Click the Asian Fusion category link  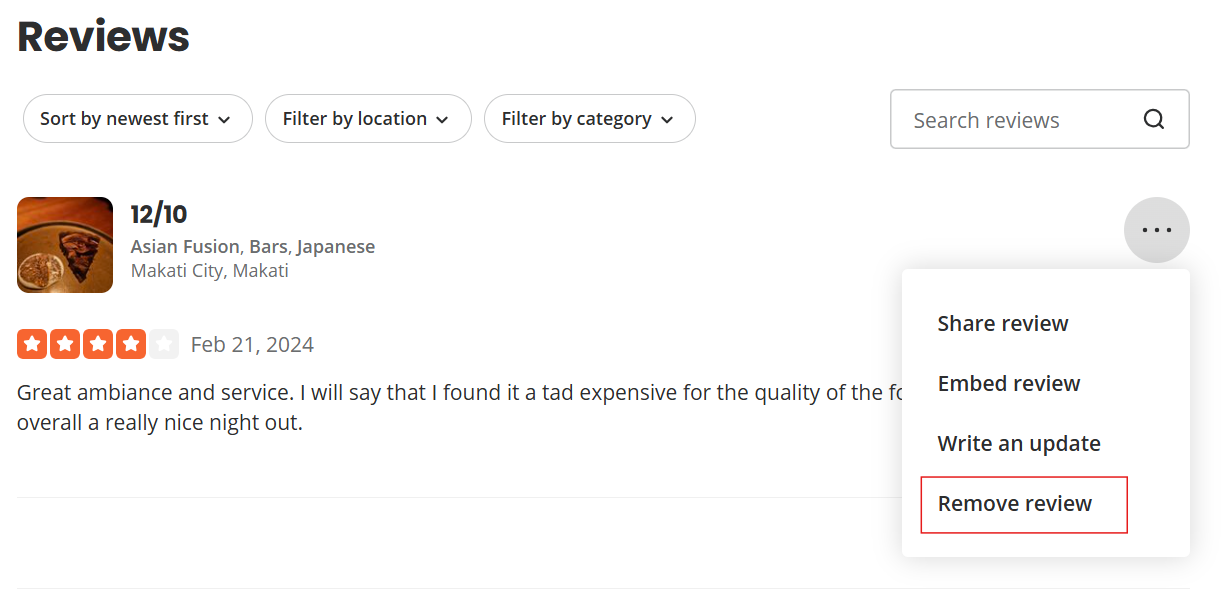click(185, 247)
